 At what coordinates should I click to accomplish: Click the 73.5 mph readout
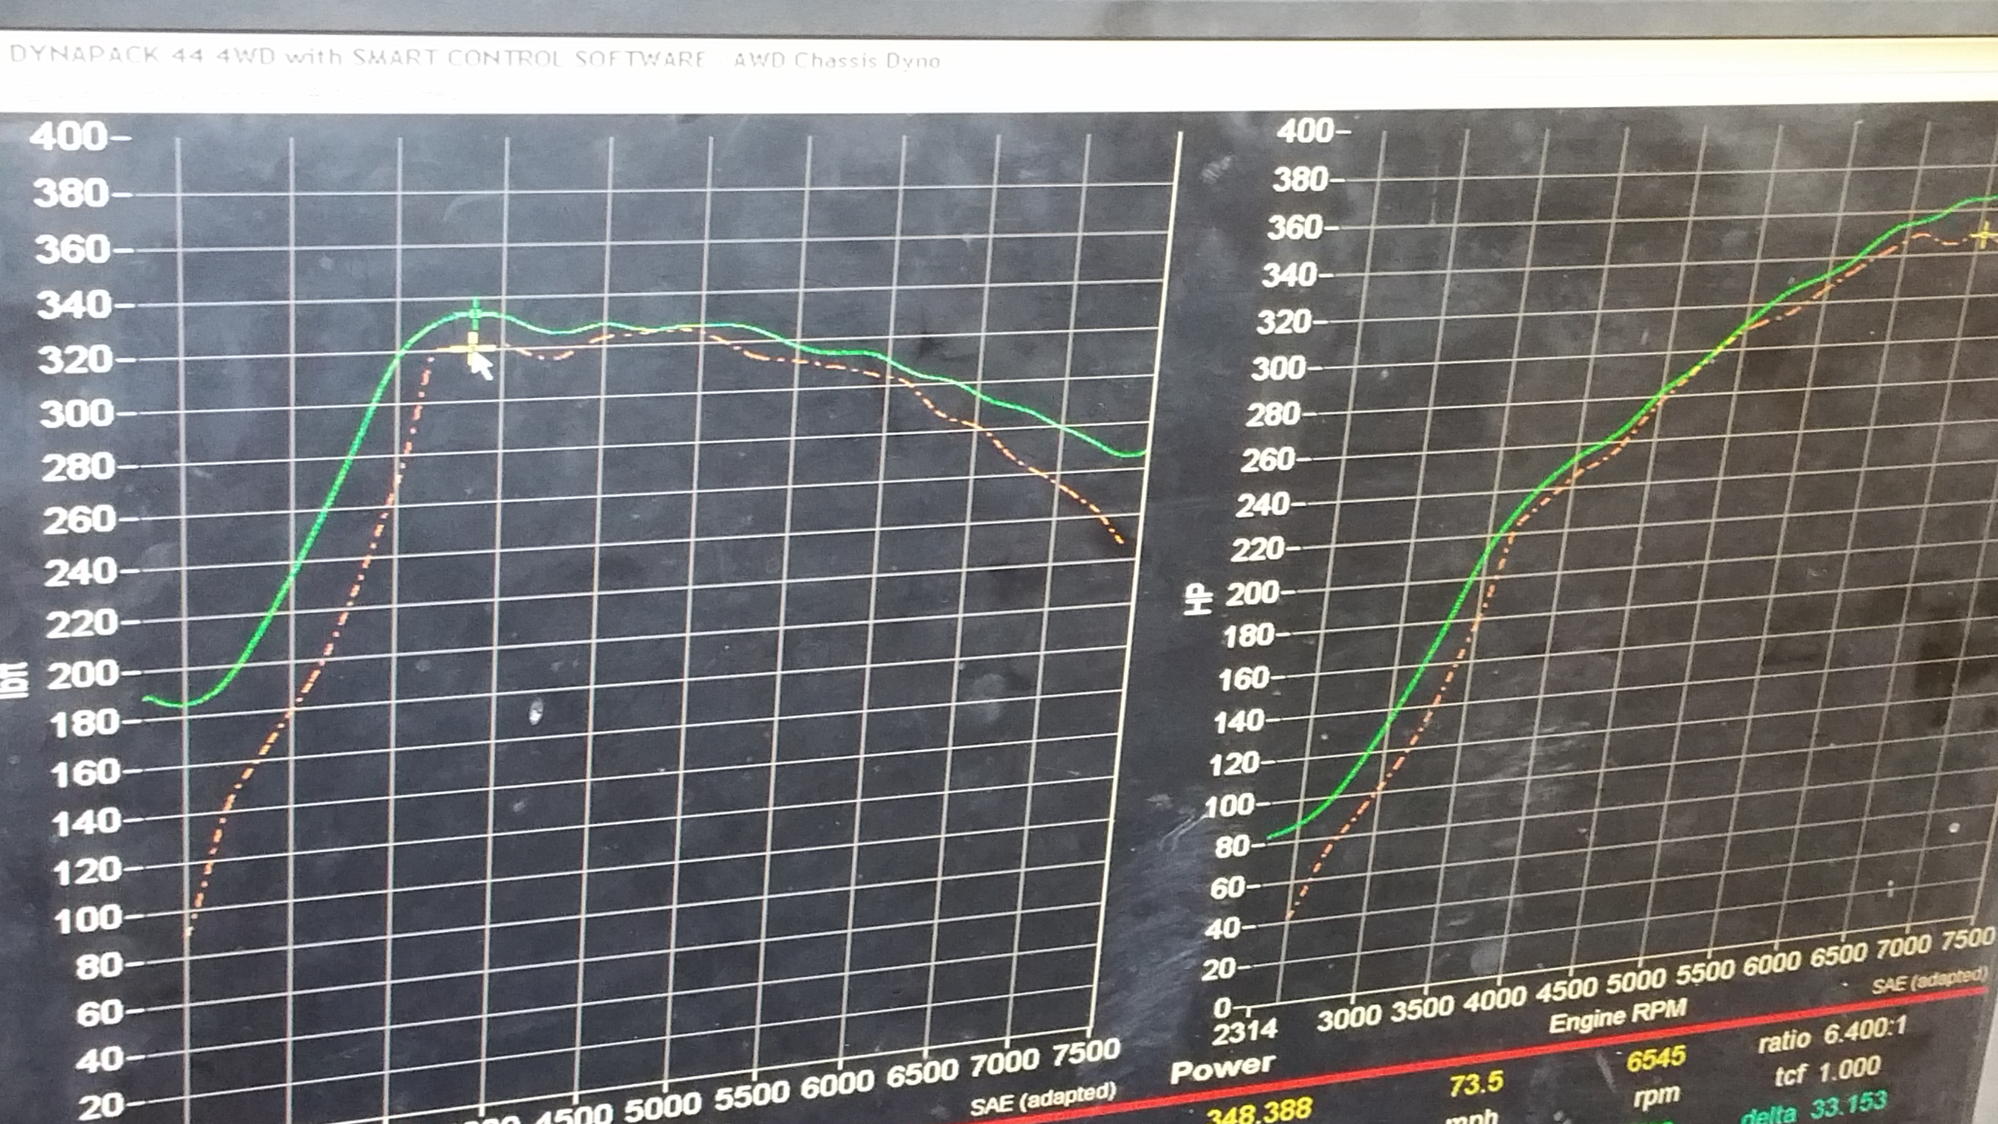pyautogui.click(x=1476, y=1083)
